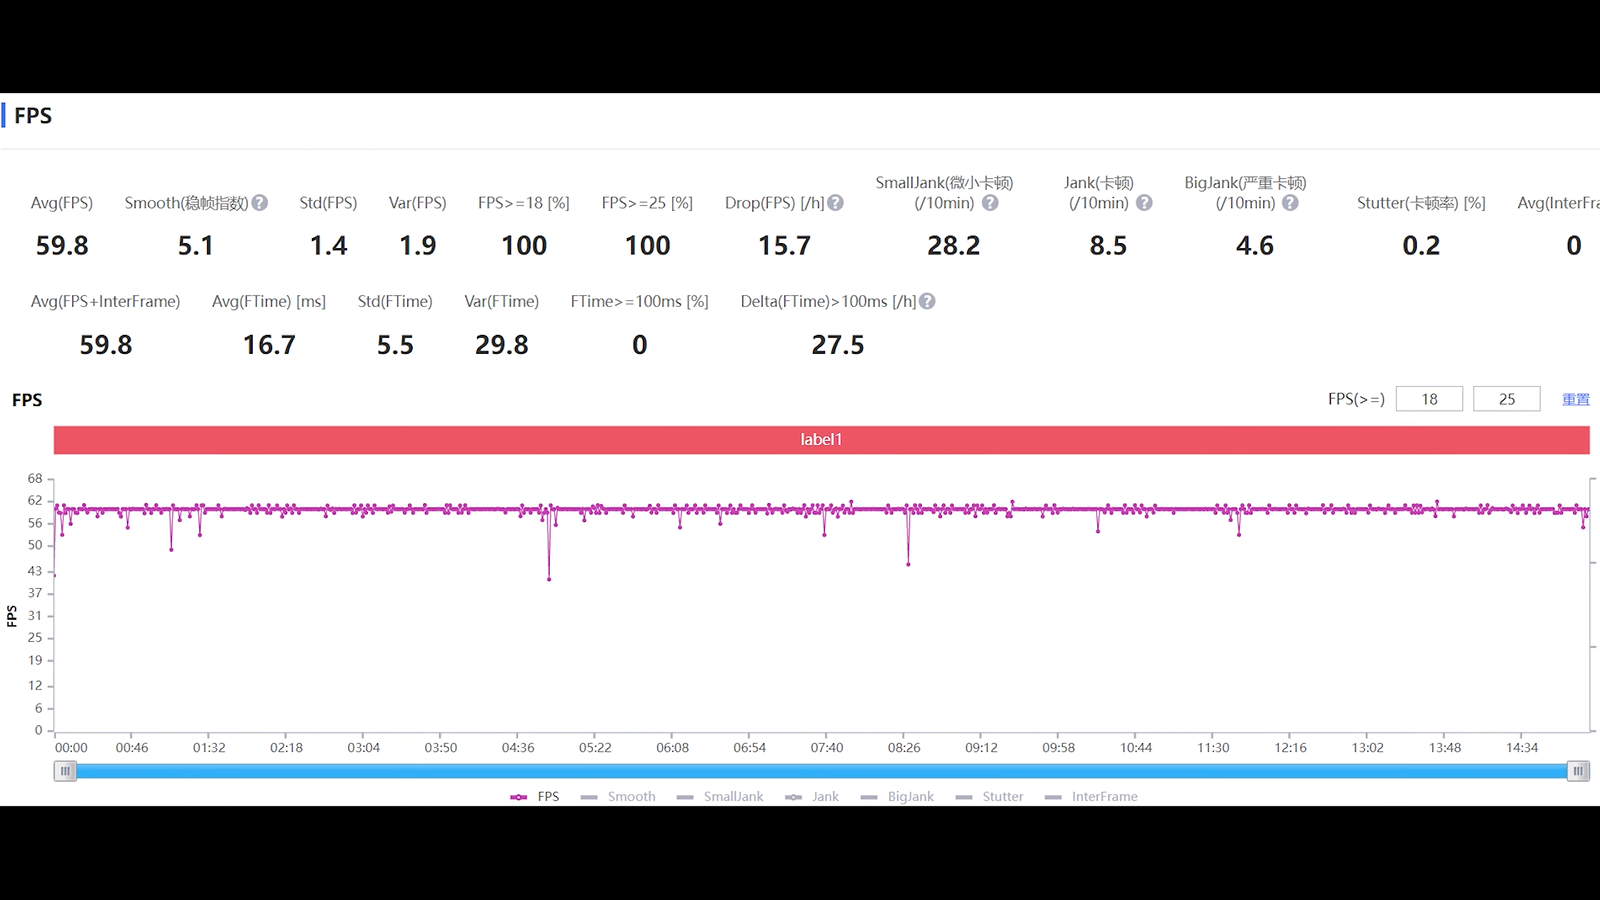Click the deep FPS drop point near 04:36
This screenshot has width=1600, height=900.
549,579
